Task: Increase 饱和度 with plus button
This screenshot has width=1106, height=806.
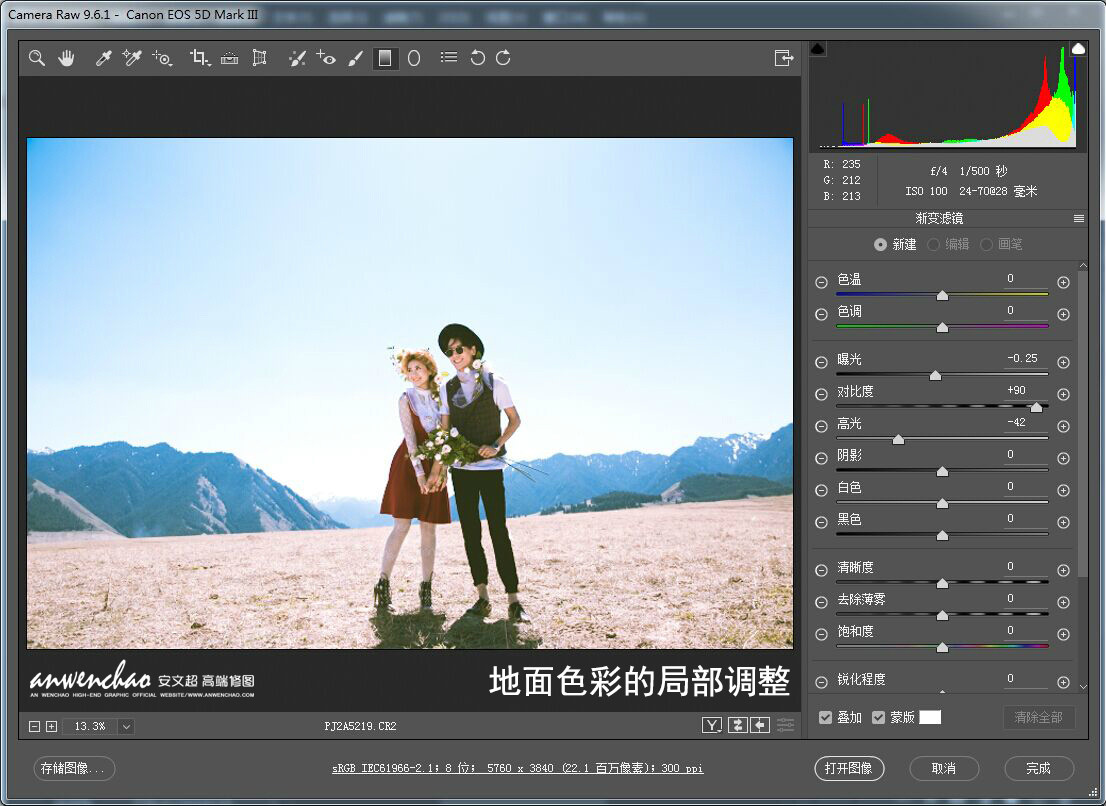Action: 1064,634
